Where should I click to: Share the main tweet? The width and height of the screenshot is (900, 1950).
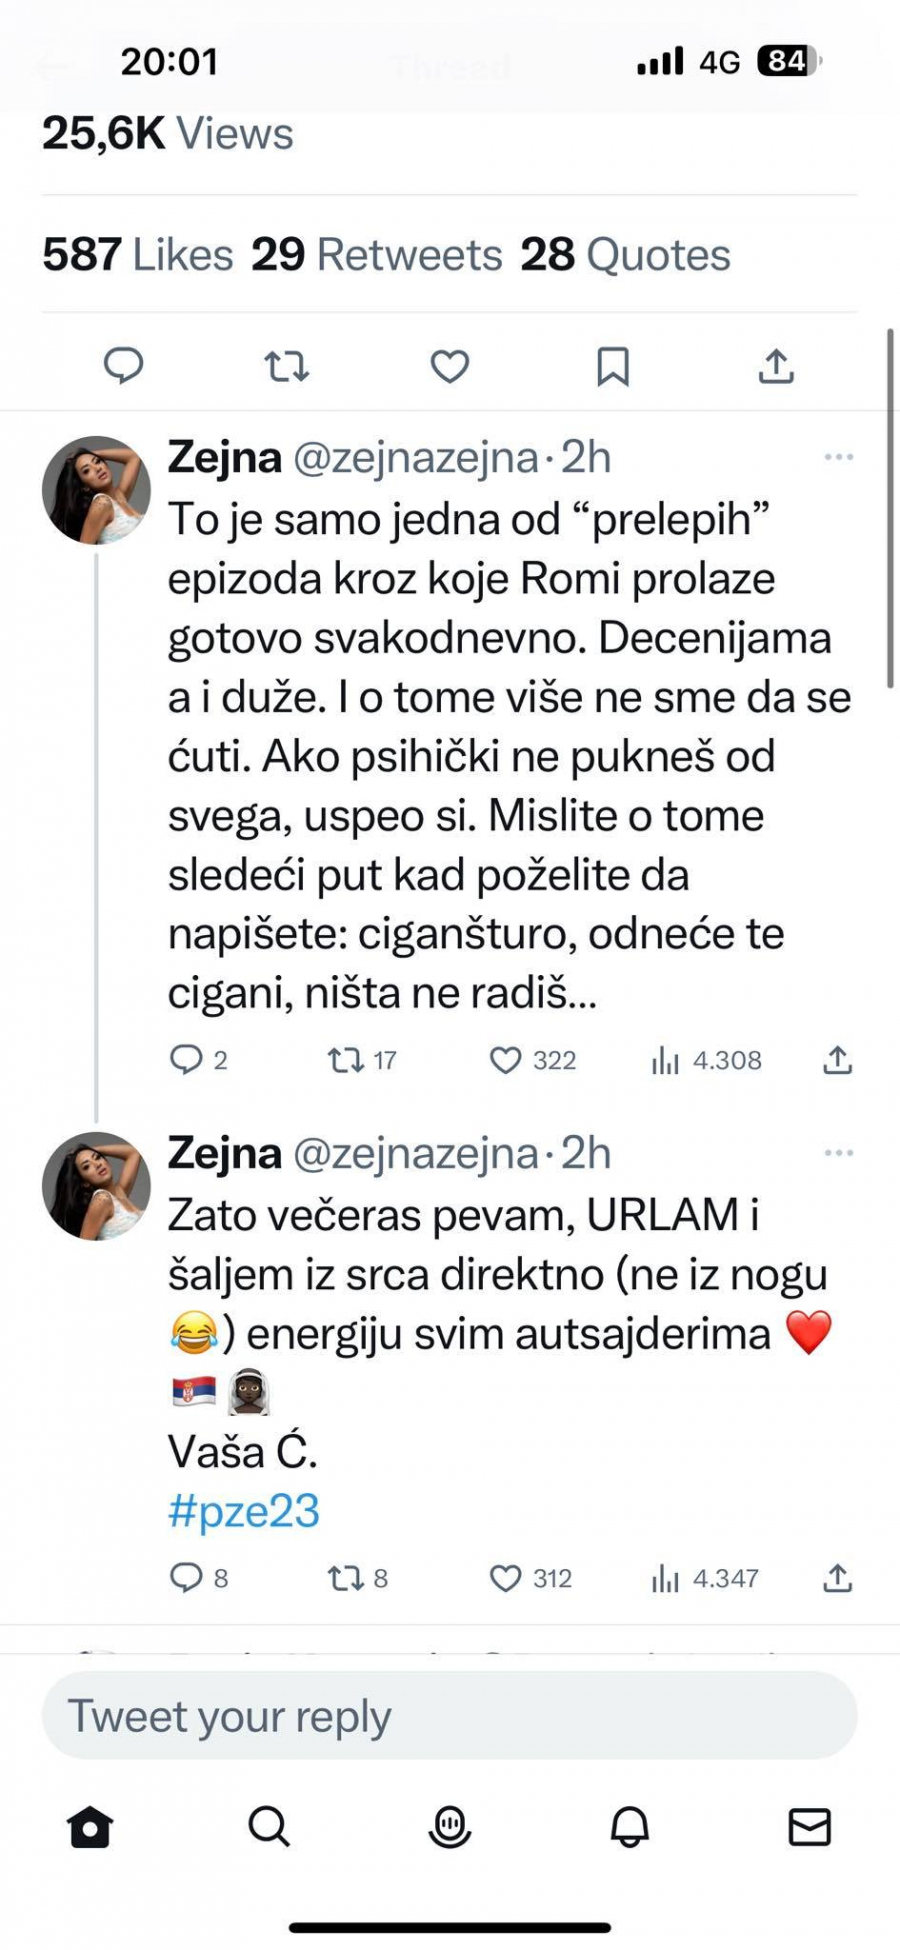(x=776, y=366)
